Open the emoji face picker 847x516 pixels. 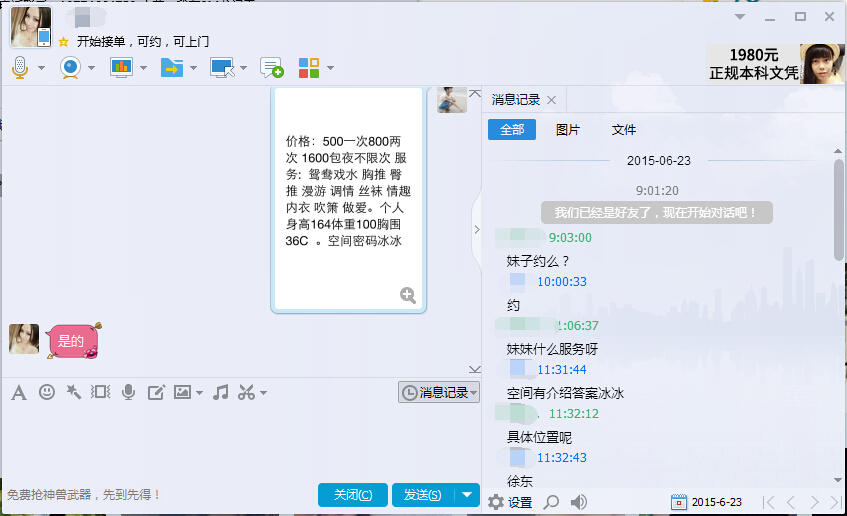47,392
